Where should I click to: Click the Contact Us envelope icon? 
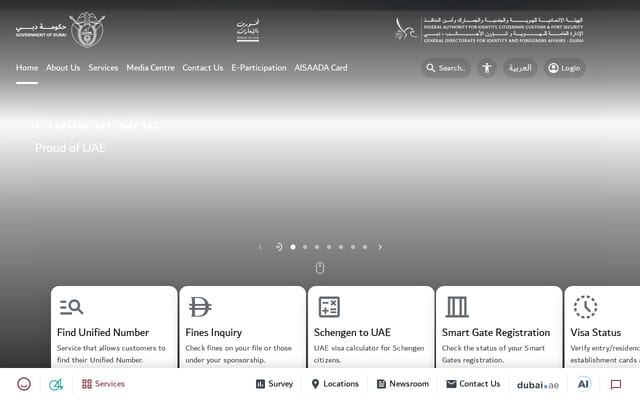pyautogui.click(x=451, y=384)
